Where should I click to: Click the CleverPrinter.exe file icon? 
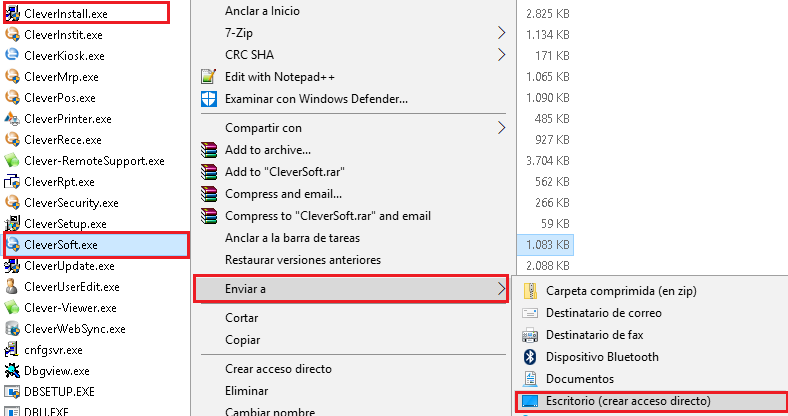point(13,118)
